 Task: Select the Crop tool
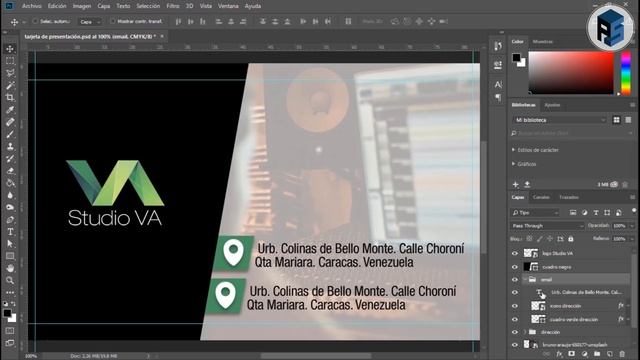tap(10, 98)
